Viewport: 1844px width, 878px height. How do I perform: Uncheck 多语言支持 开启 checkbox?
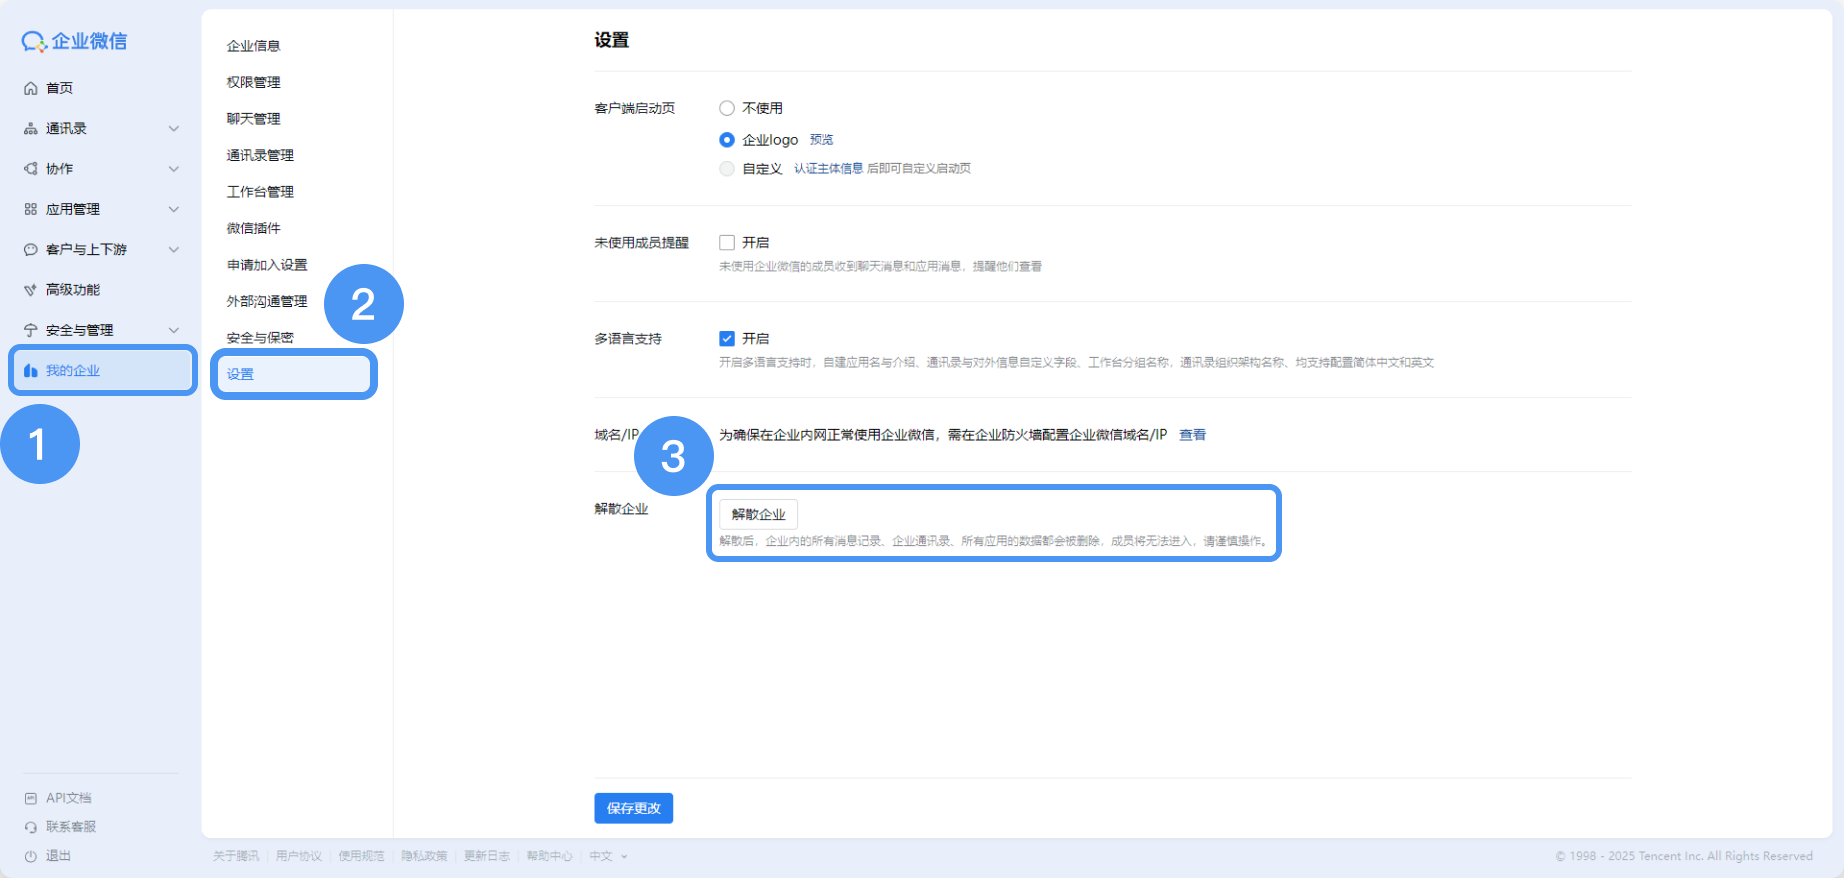tap(727, 339)
